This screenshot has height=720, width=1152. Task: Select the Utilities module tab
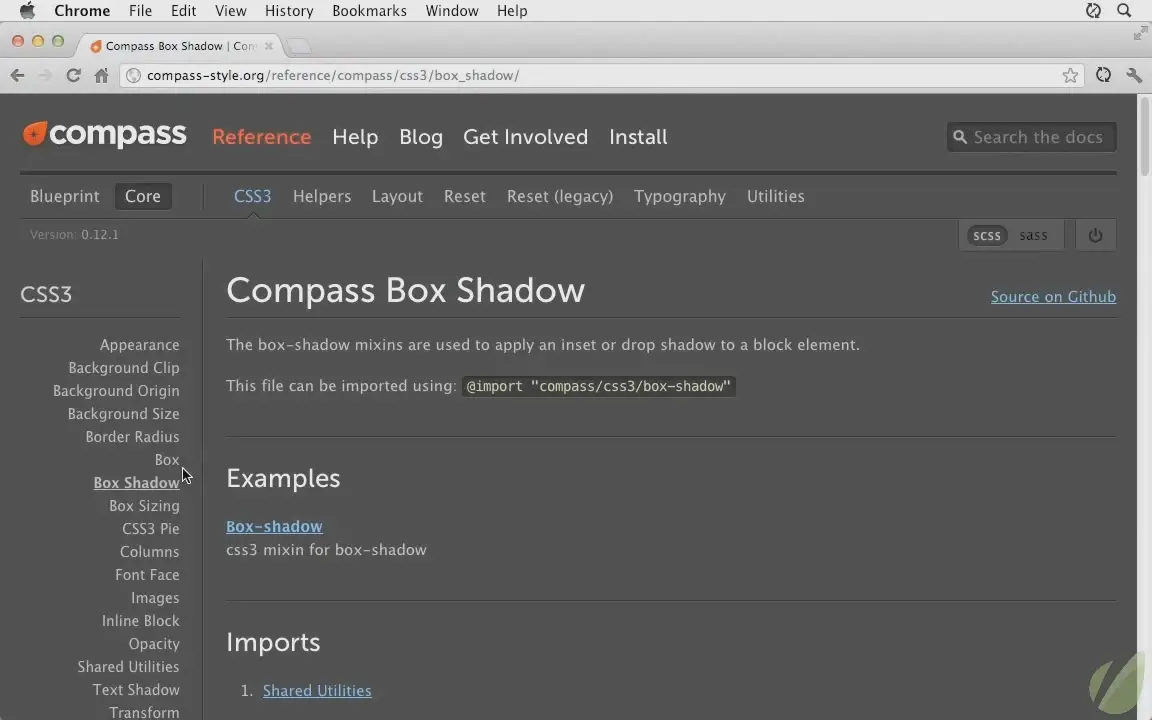pos(776,196)
